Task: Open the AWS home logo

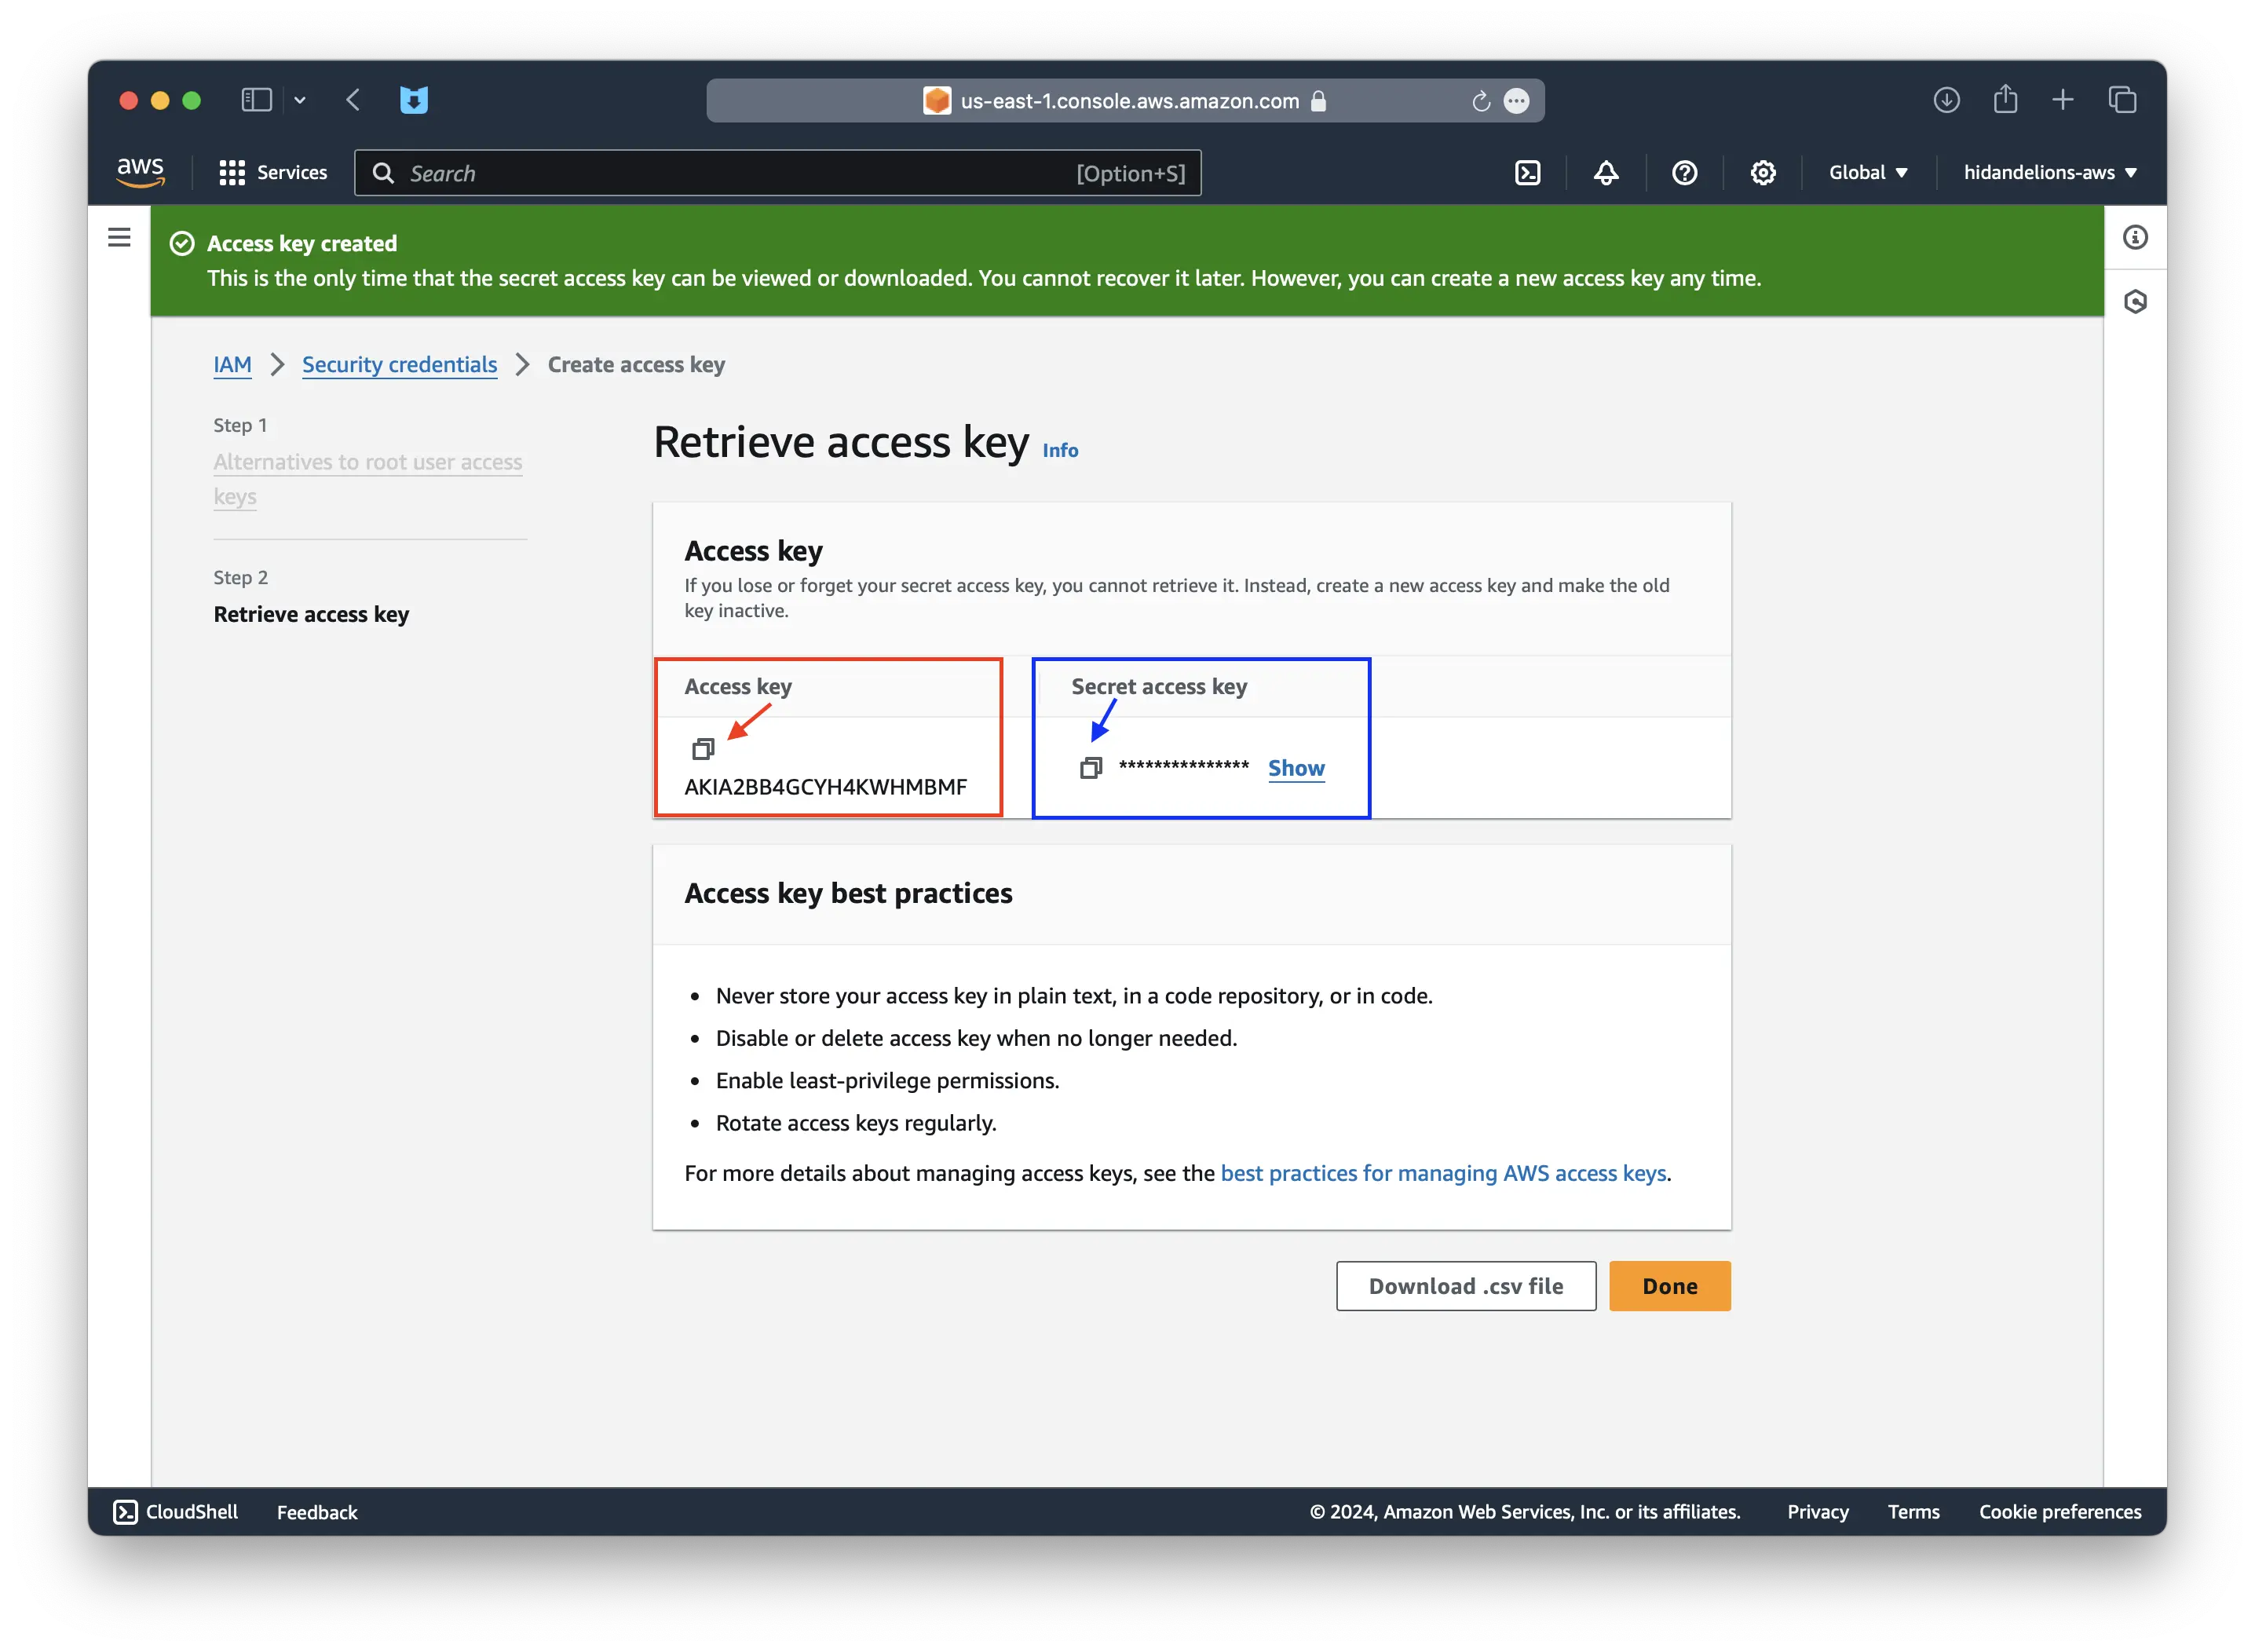Action: click(140, 172)
